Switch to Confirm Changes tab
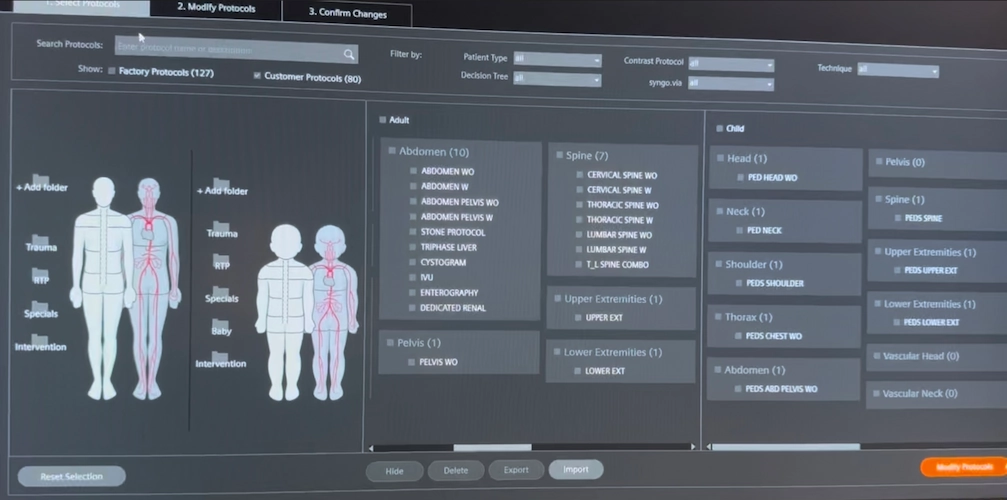This screenshot has width=1007, height=500. pyautogui.click(x=347, y=13)
